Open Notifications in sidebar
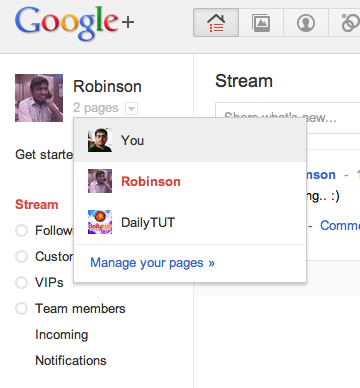The height and width of the screenshot is (388, 360). tap(71, 360)
